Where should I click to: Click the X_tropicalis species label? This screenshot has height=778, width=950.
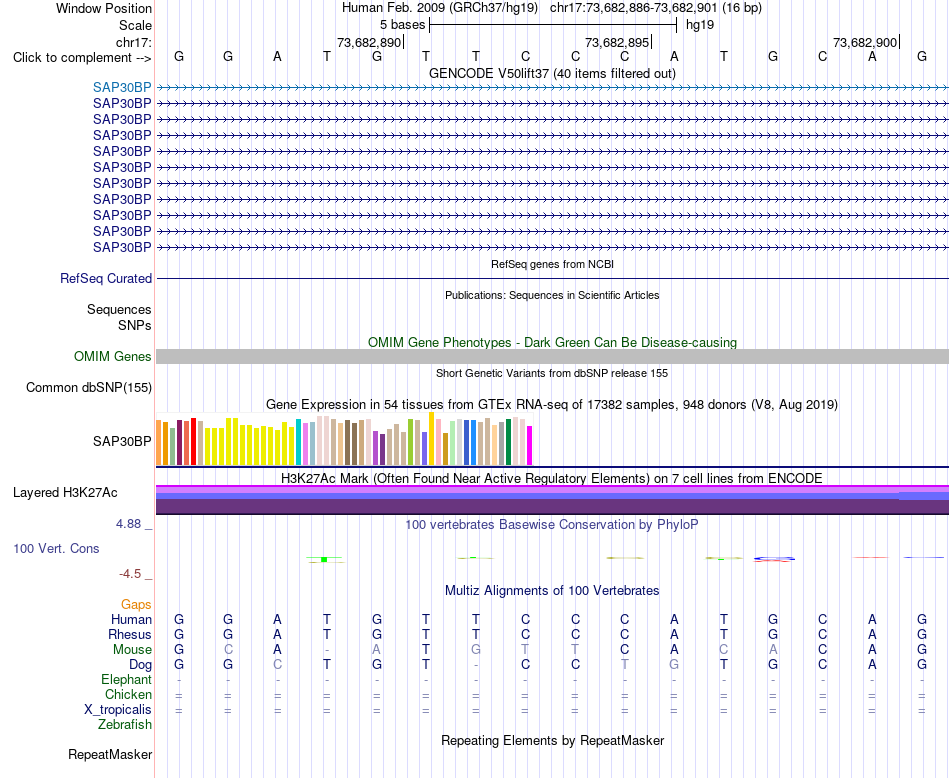[x=118, y=710]
